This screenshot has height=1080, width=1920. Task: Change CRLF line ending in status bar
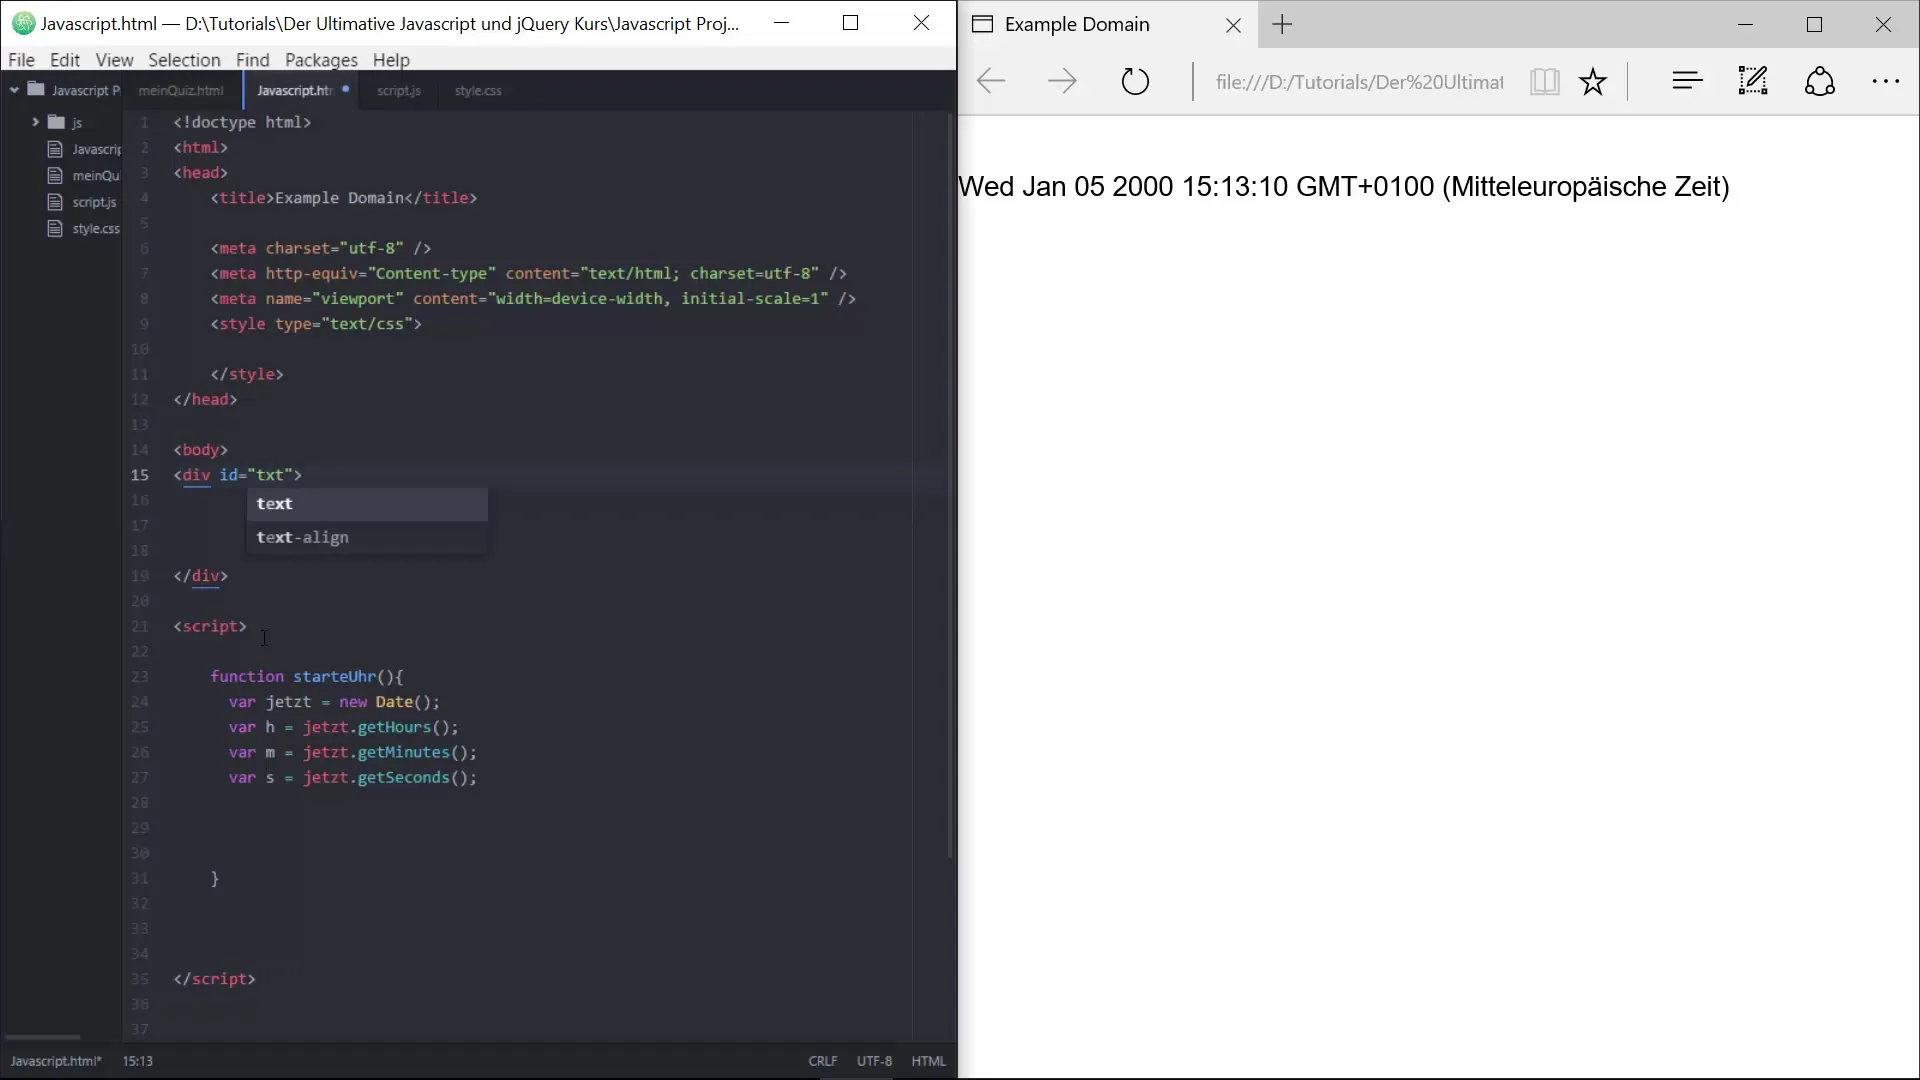(823, 1061)
